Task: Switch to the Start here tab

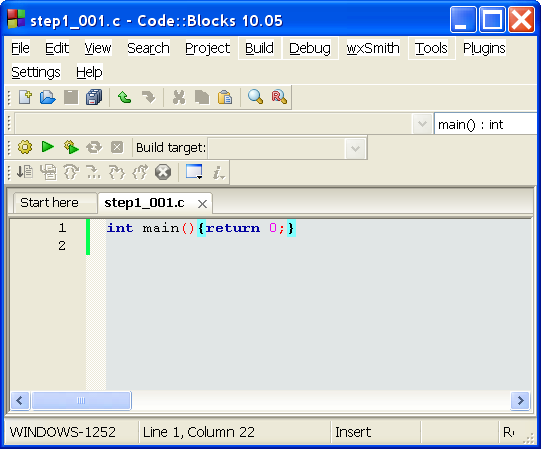Action: [49, 203]
